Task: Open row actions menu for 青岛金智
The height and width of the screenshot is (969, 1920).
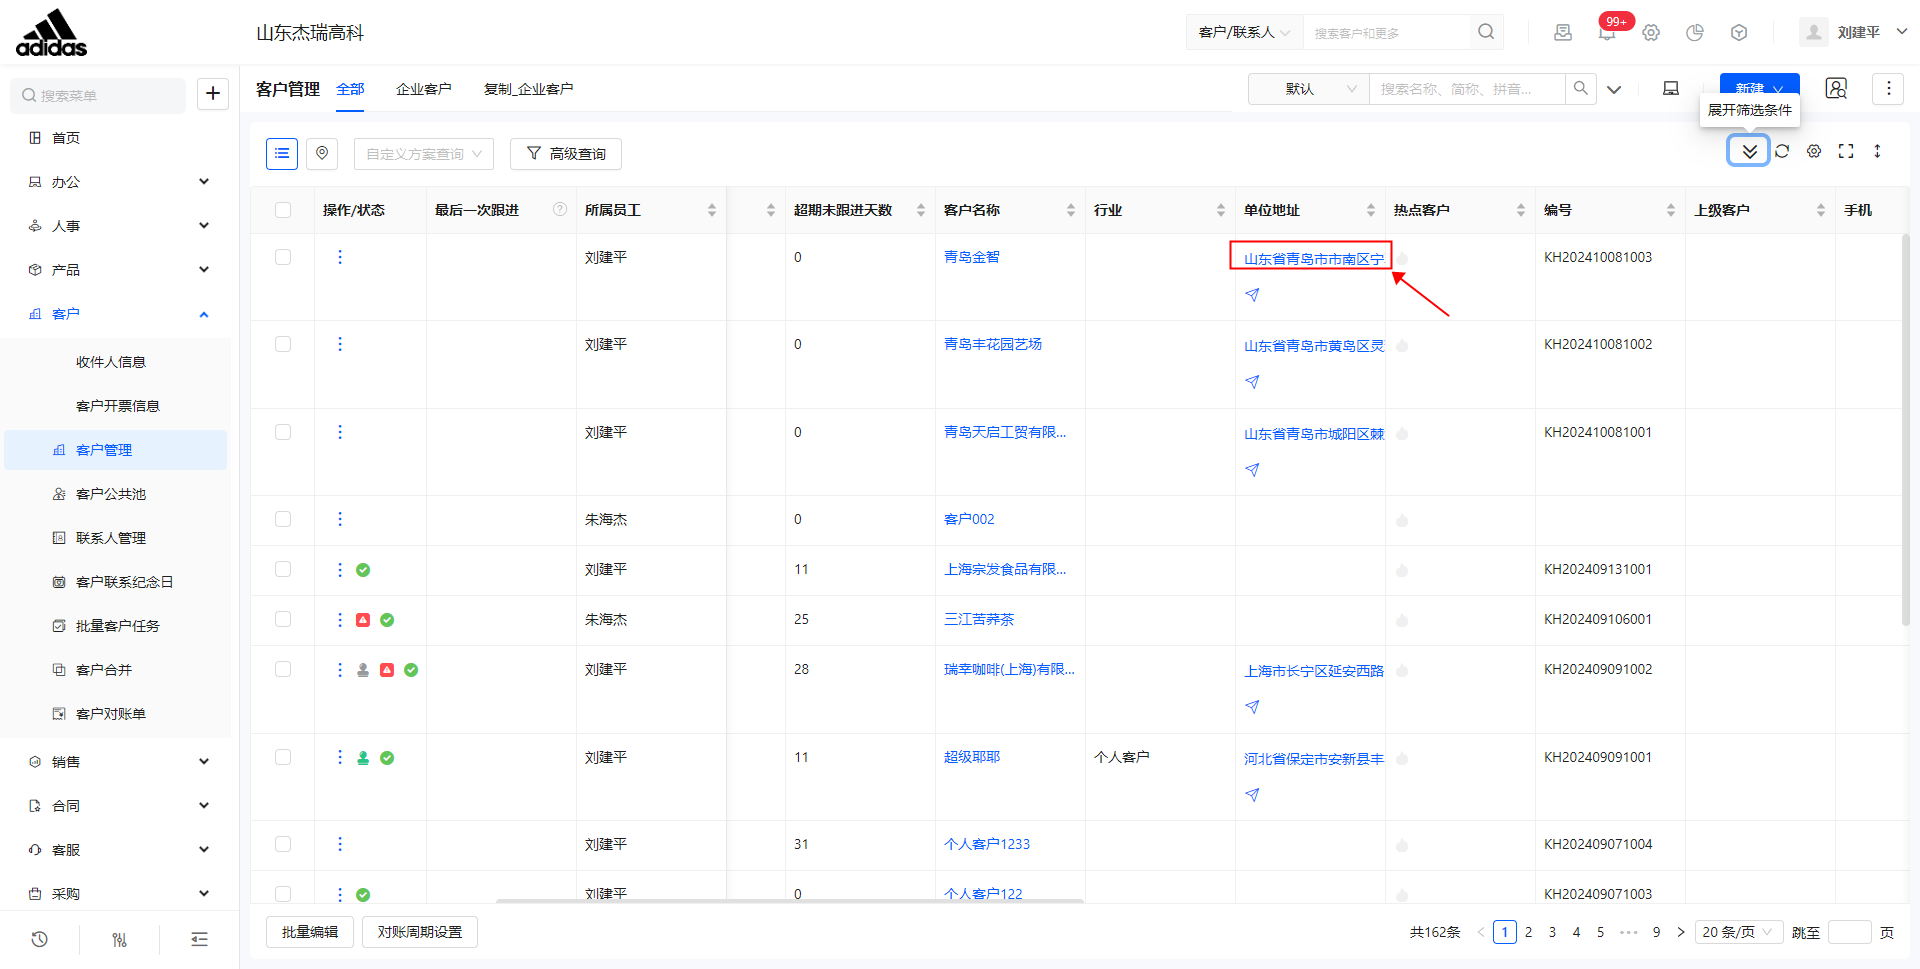Action: click(340, 257)
